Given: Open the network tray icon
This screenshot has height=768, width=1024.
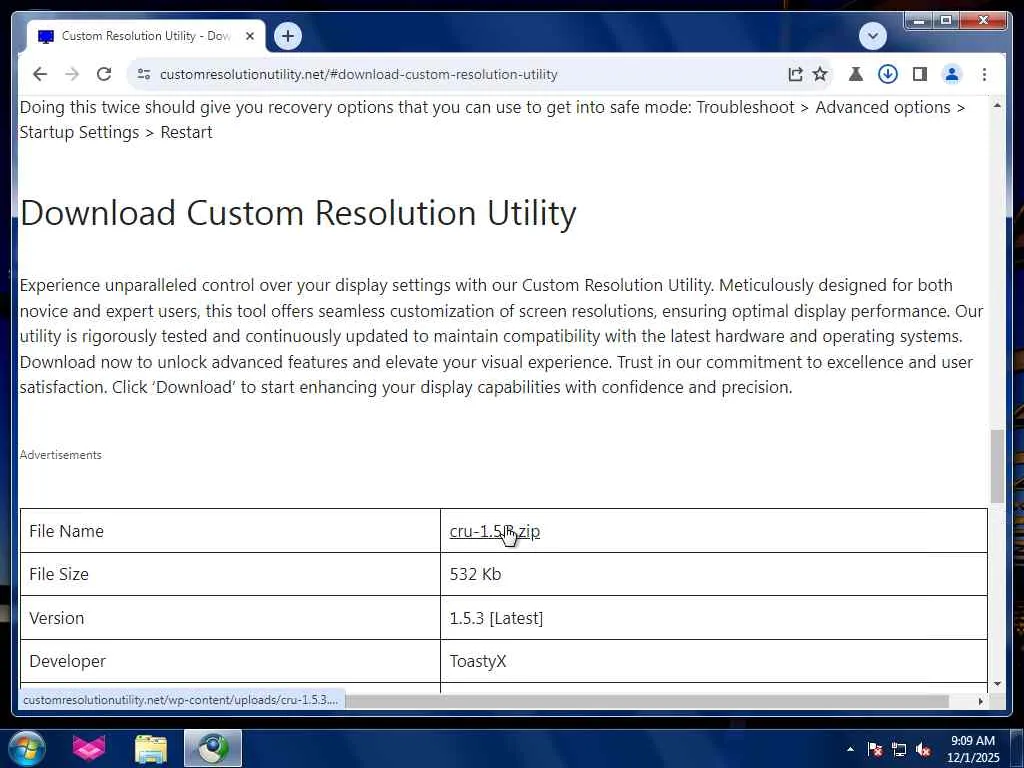Looking at the screenshot, I should click(899, 749).
